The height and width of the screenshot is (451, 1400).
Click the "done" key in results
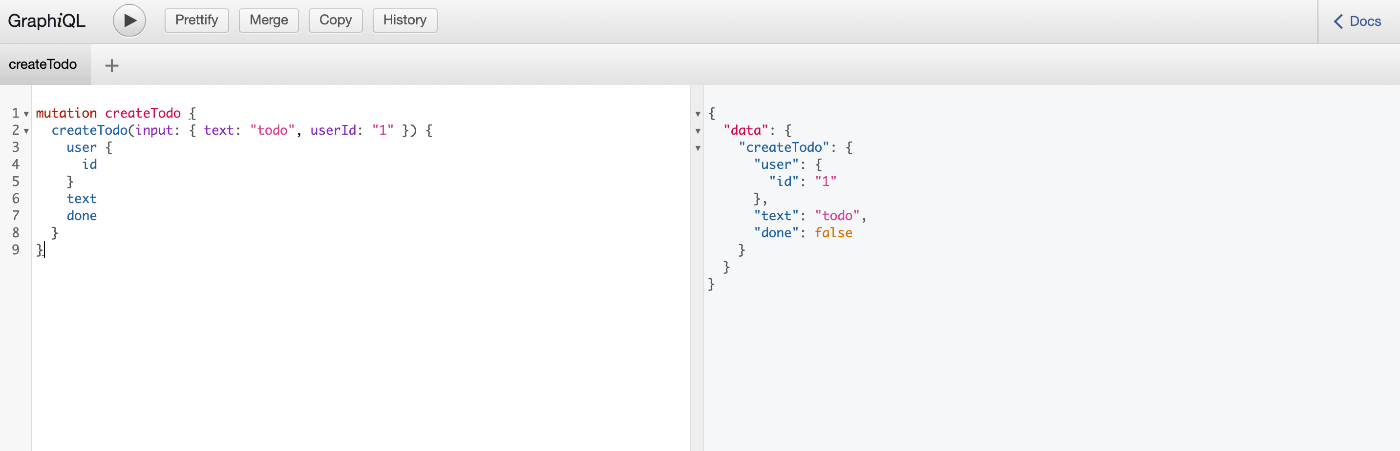777,232
